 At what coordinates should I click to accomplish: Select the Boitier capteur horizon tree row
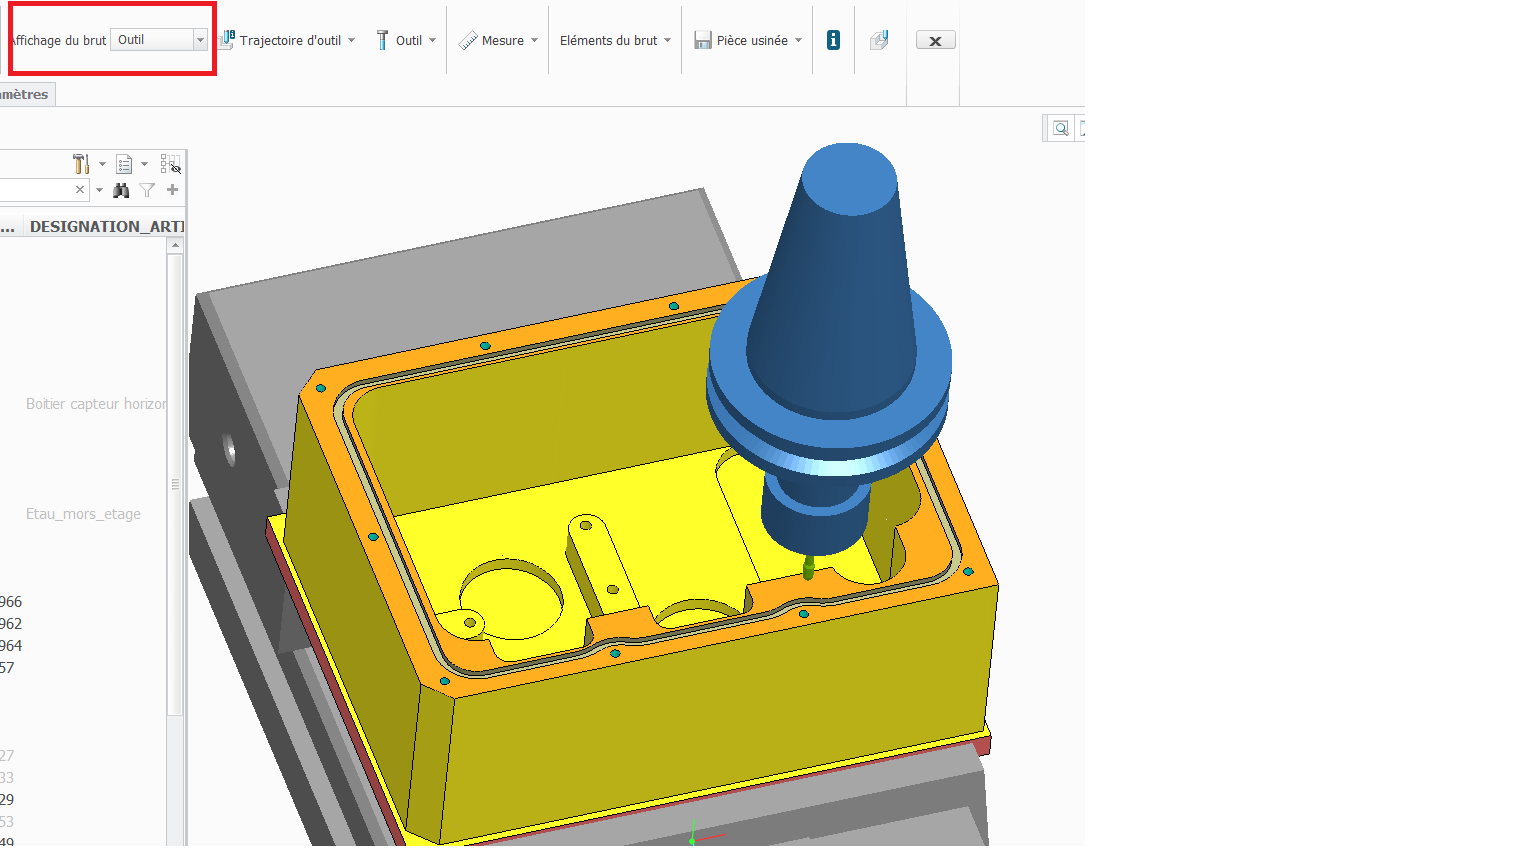(x=96, y=404)
